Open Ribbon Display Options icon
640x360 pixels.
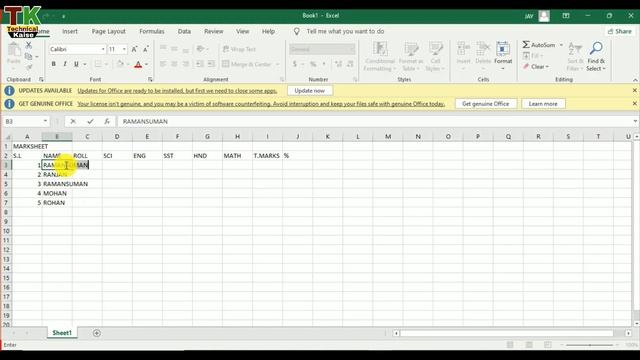[566, 16]
